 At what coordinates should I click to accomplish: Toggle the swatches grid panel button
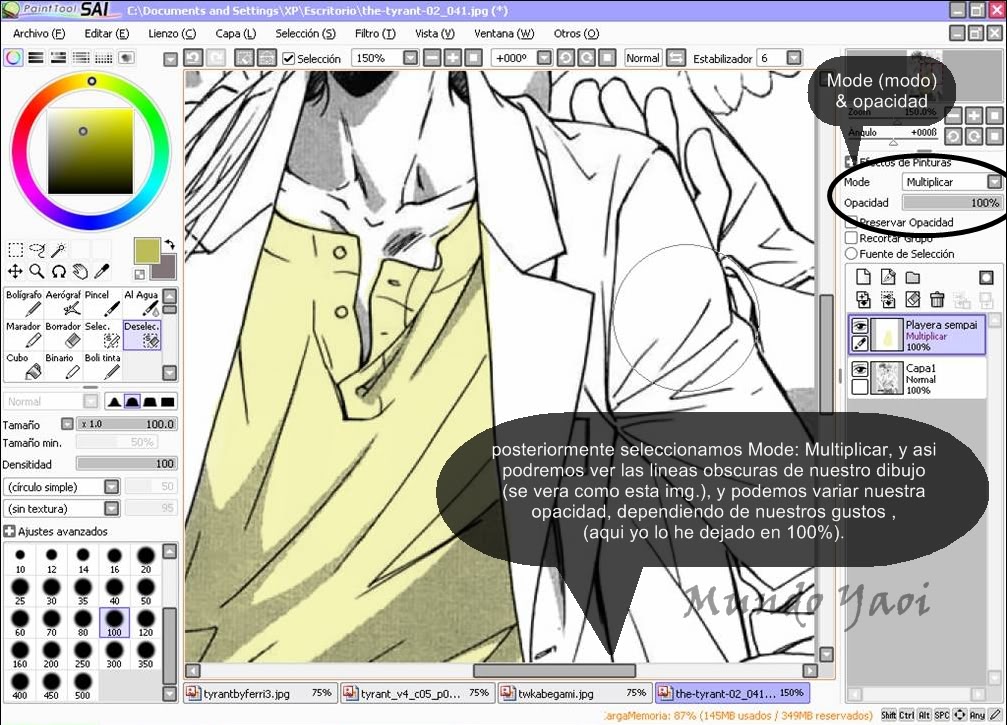(104, 58)
